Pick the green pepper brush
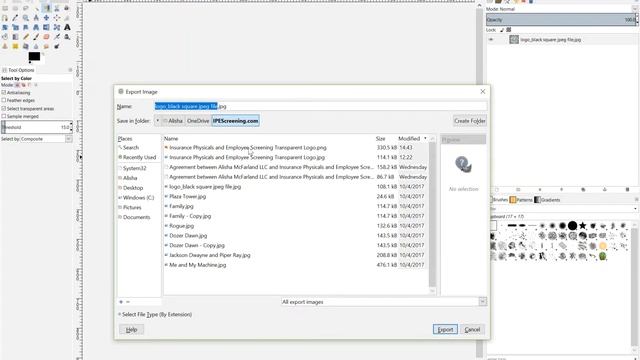Image resolution: width=640 pixels, height=360 pixels. click(603, 256)
